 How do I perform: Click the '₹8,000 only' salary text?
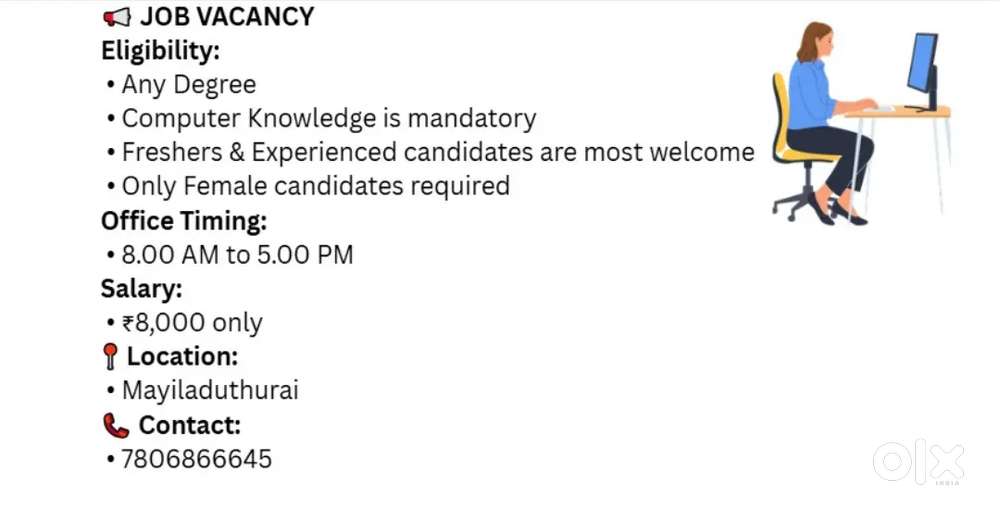click(x=191, y=323)
